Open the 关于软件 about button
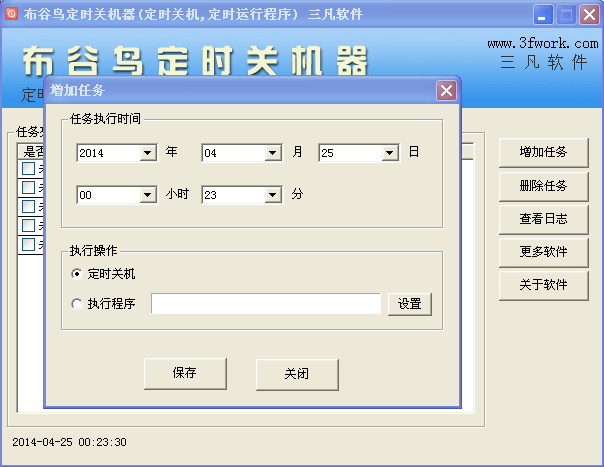 click(543, 284)
